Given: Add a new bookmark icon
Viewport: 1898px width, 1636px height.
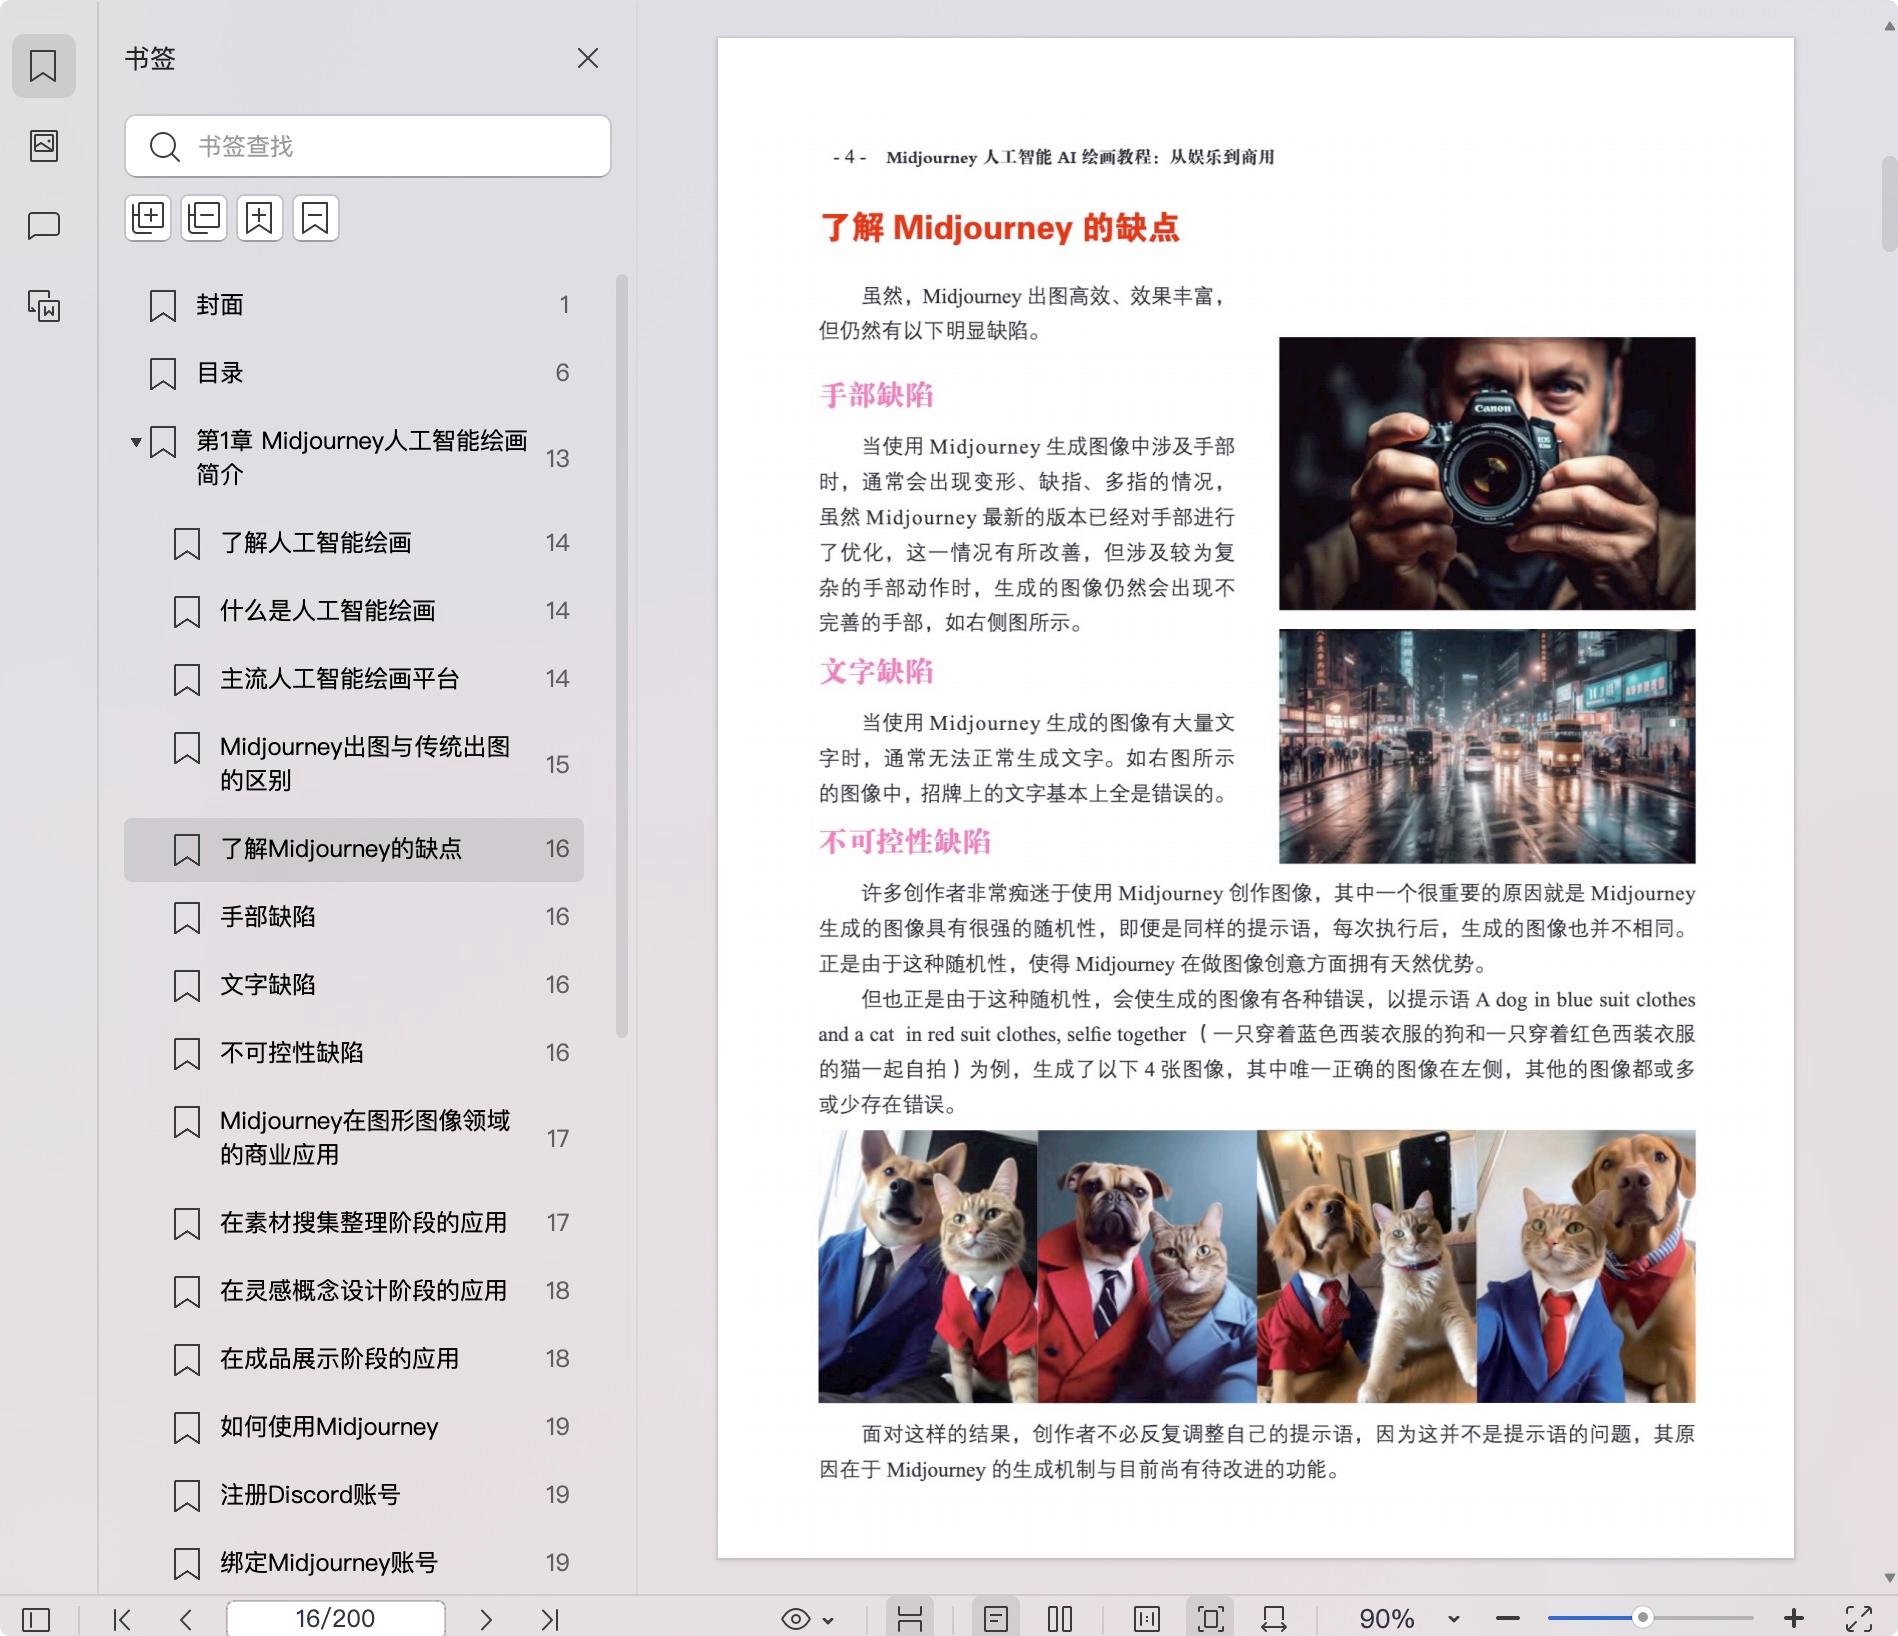Looking at the screenshot, I should [x=260, y=218].
